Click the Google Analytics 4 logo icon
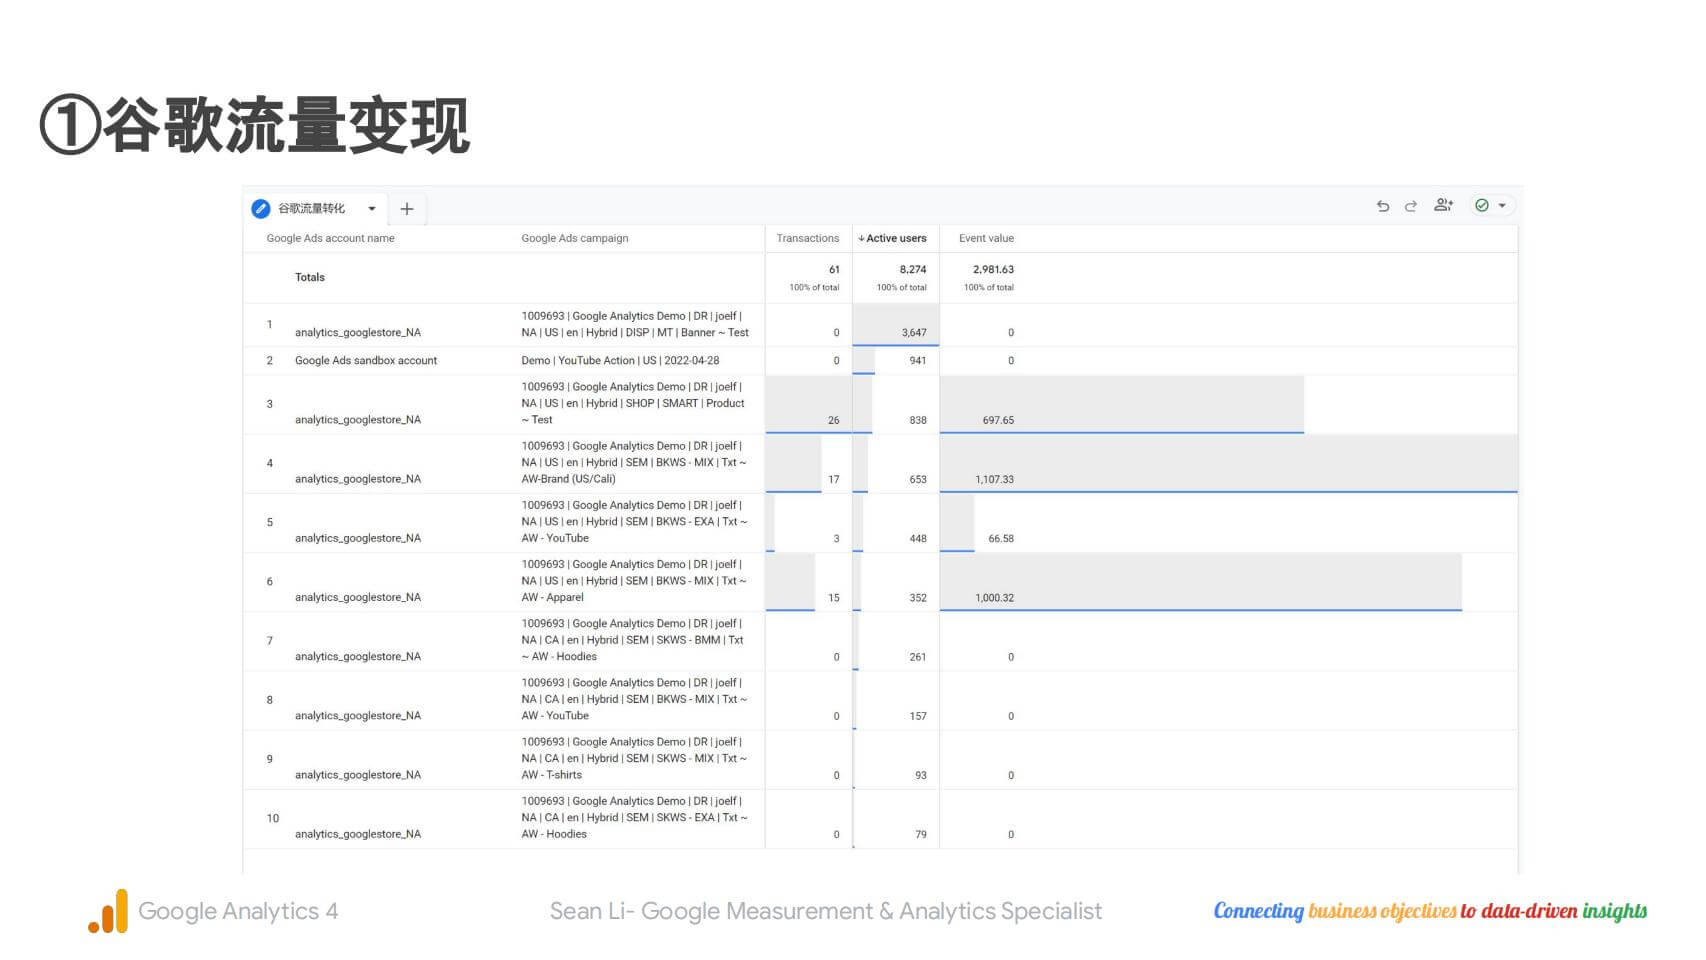 point(108,911)
